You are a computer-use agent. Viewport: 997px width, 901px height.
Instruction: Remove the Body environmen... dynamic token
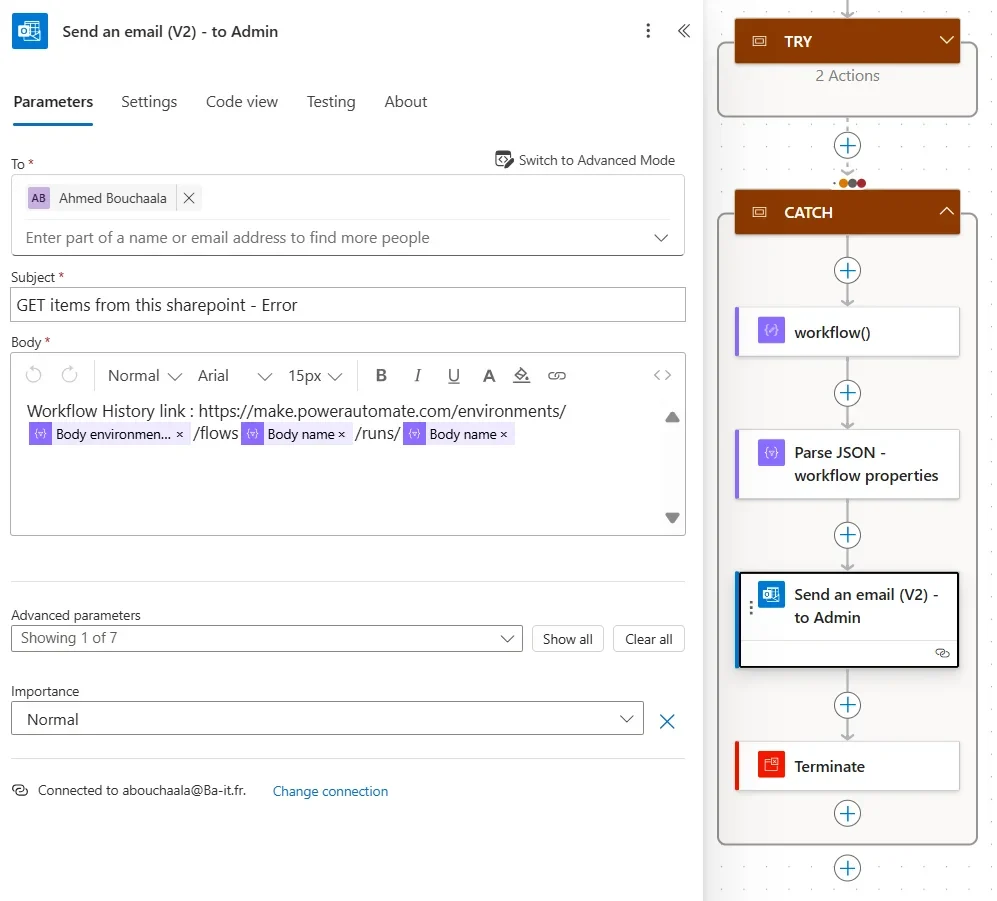click(x=180, y=434)
